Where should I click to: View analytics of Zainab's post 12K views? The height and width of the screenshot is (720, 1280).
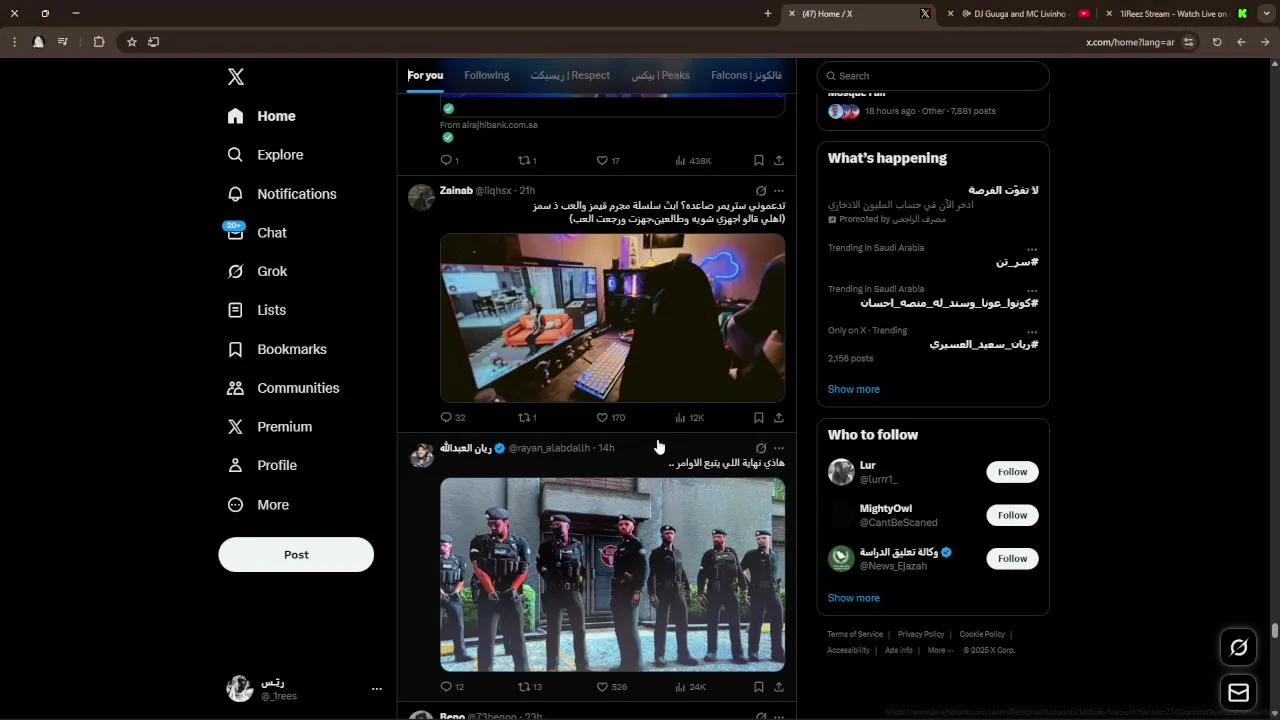coord(689,418)
